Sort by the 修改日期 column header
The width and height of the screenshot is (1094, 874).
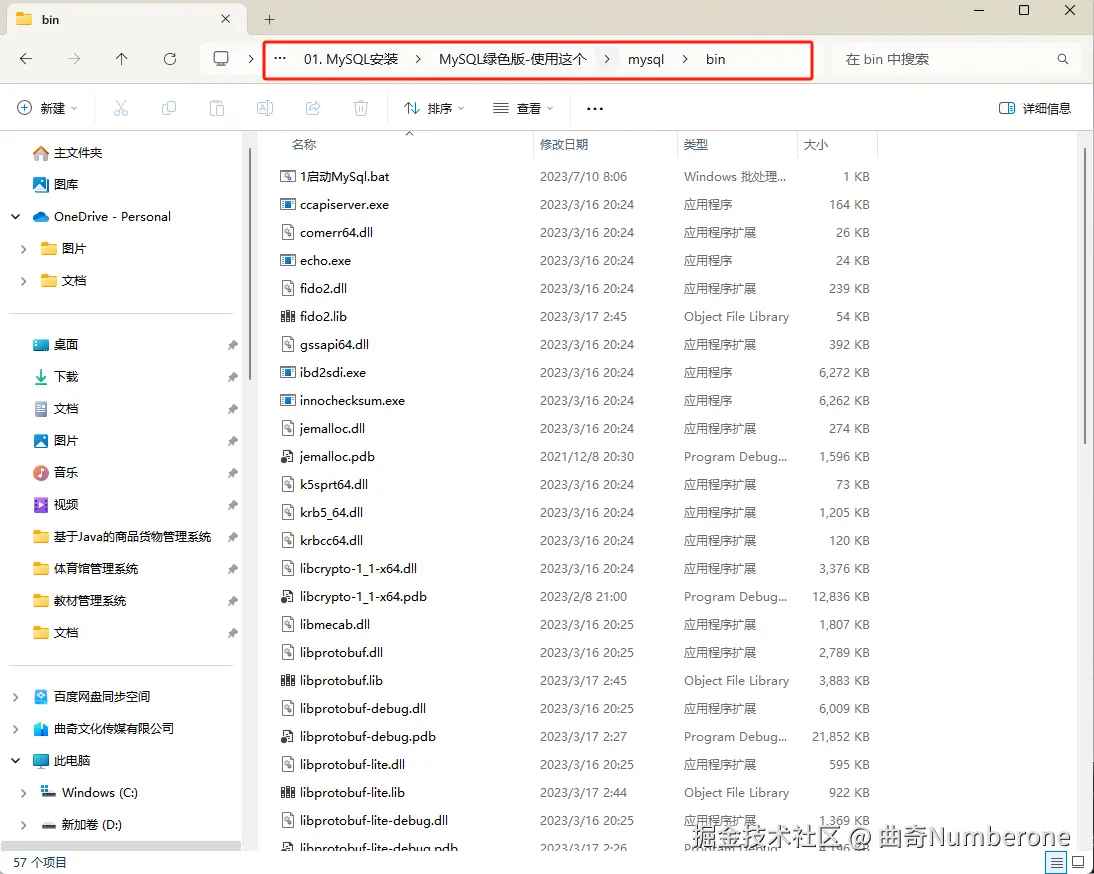[564, 144]
